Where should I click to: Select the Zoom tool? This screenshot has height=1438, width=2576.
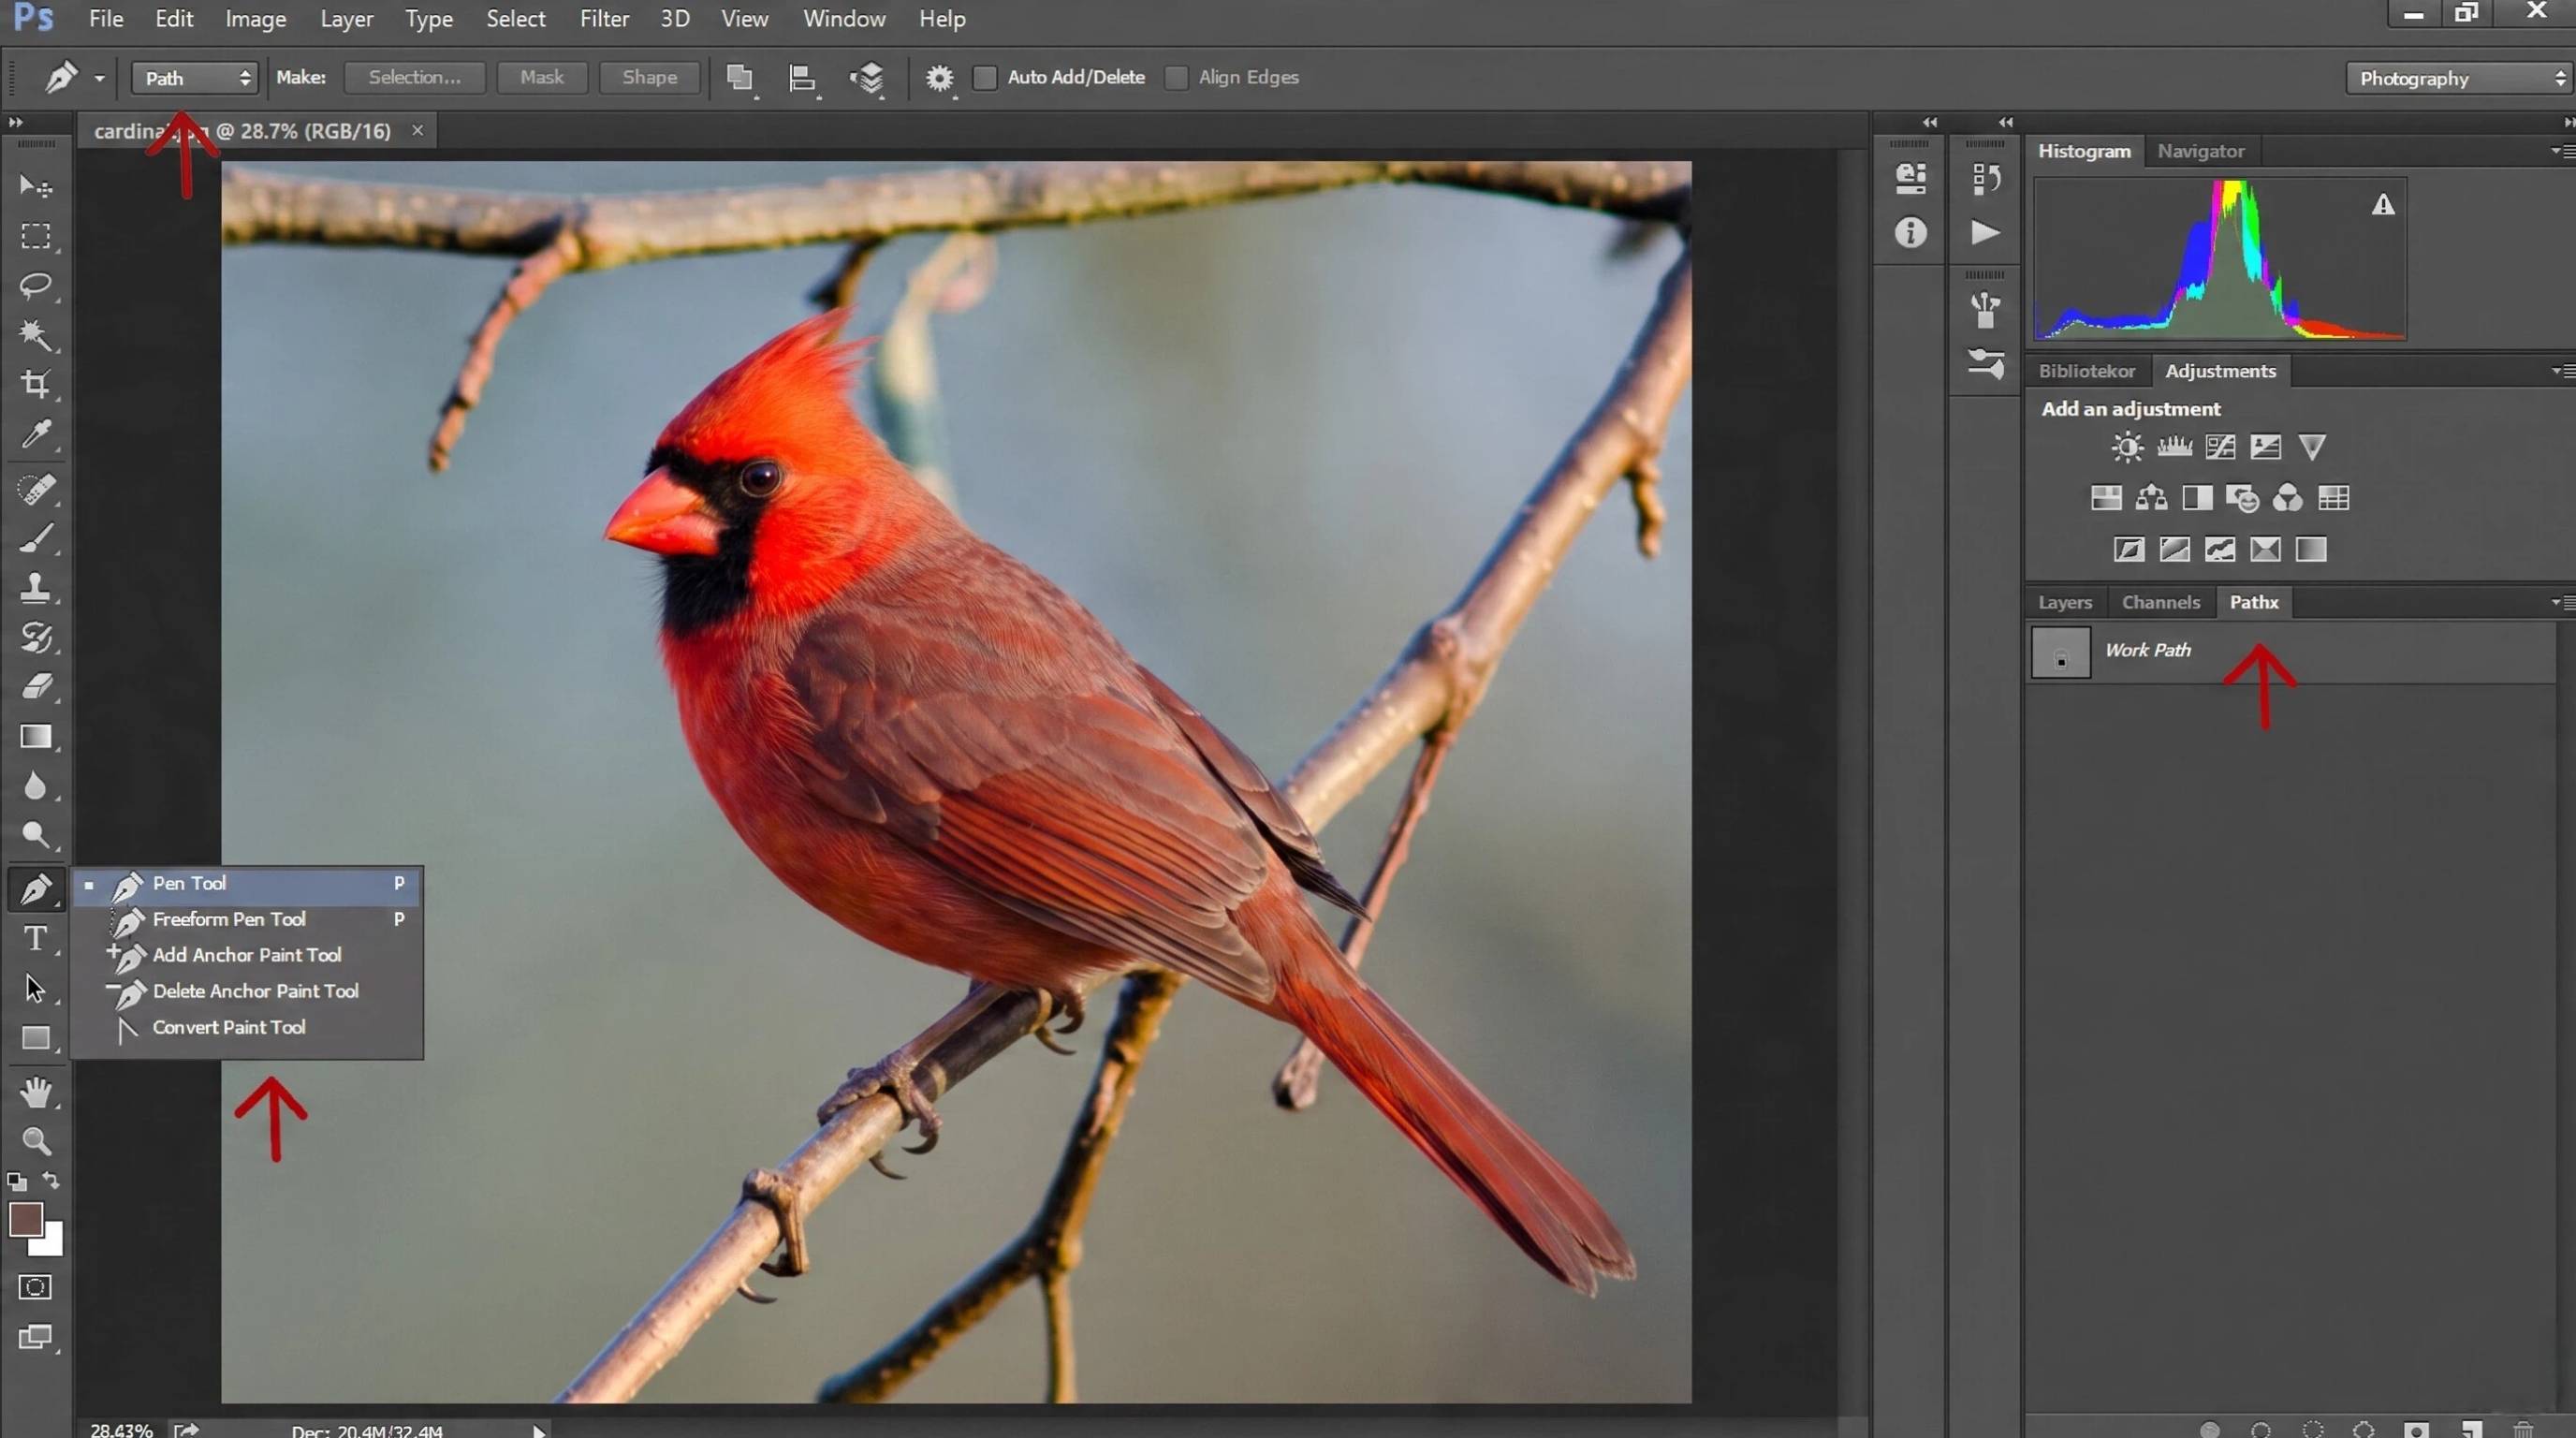[36, 1141]
